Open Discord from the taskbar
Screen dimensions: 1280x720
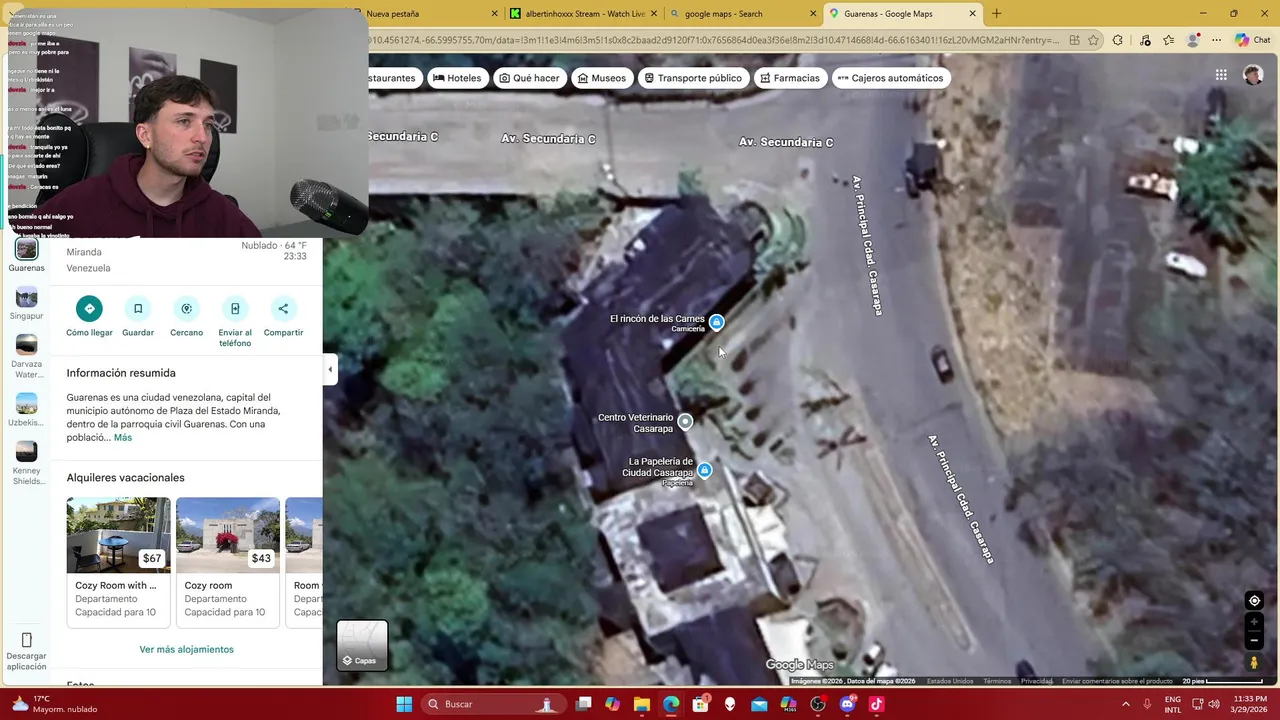[847, 704]
